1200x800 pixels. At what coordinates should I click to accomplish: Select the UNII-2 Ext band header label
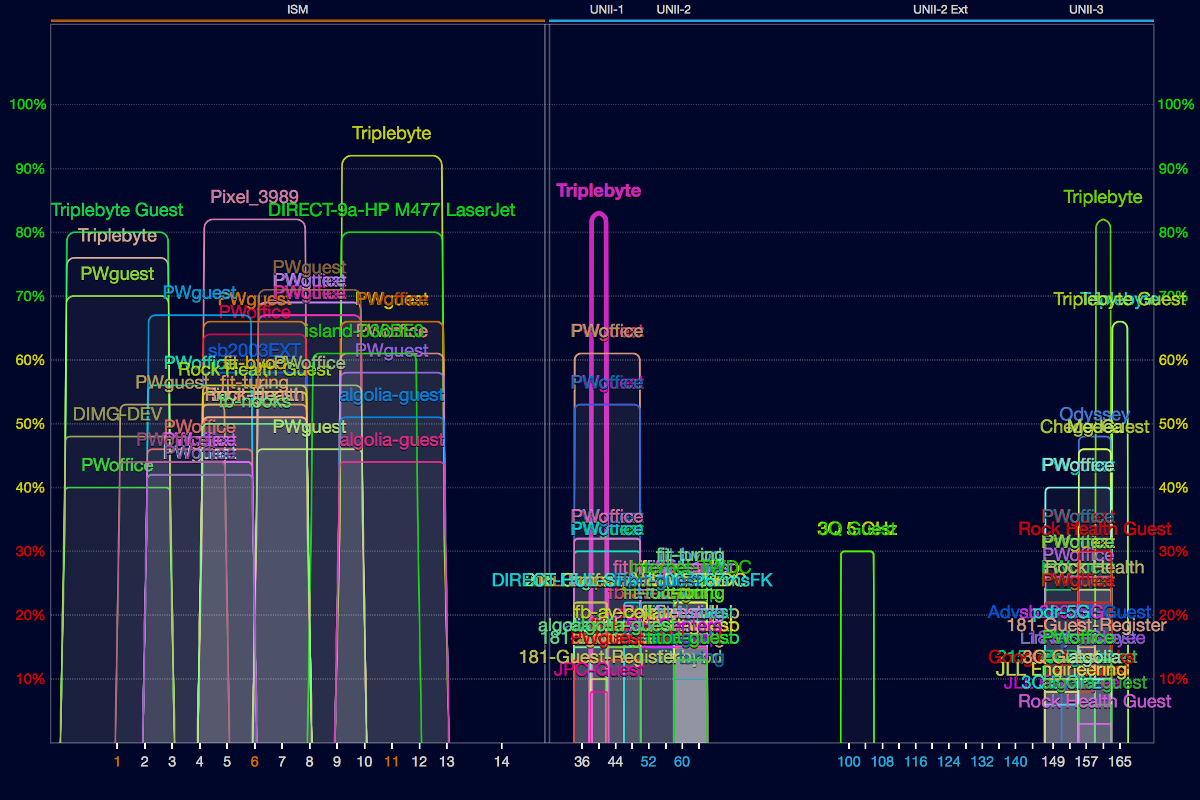940,9
